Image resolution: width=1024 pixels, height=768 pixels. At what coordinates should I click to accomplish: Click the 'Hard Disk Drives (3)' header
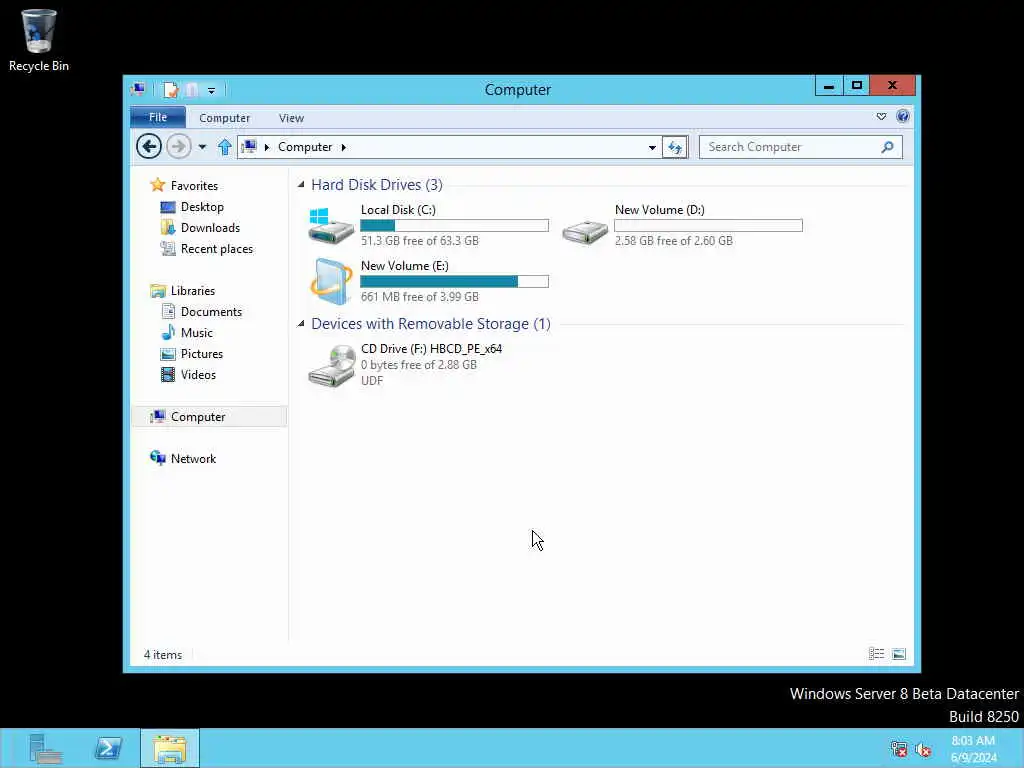pyautogui.click(x=377, y=185)
